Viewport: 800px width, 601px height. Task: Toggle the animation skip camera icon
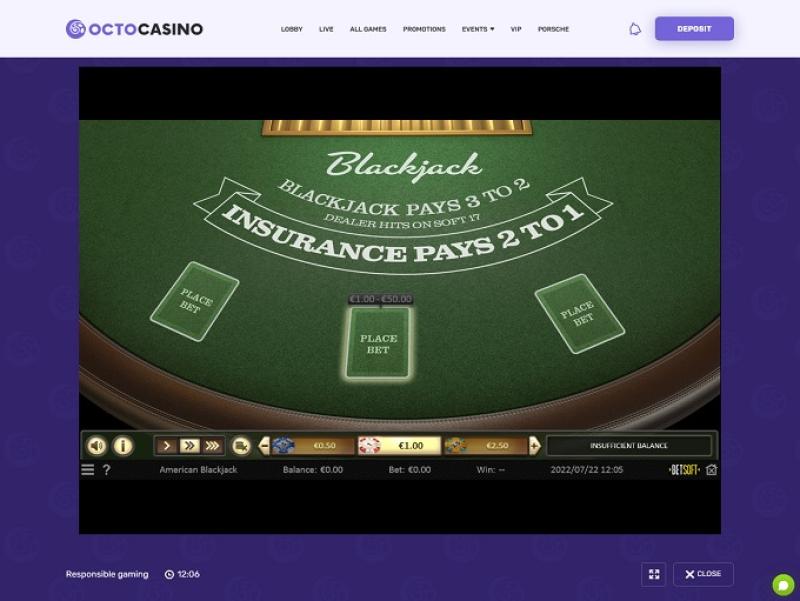241,446
